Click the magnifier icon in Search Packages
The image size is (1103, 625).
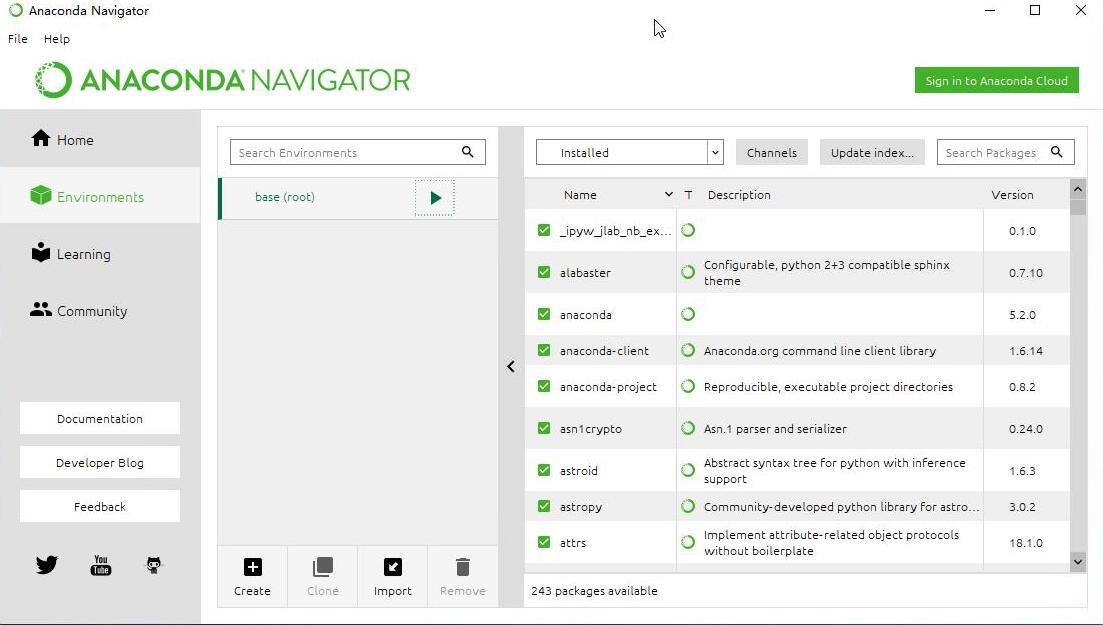[1057, 152]
